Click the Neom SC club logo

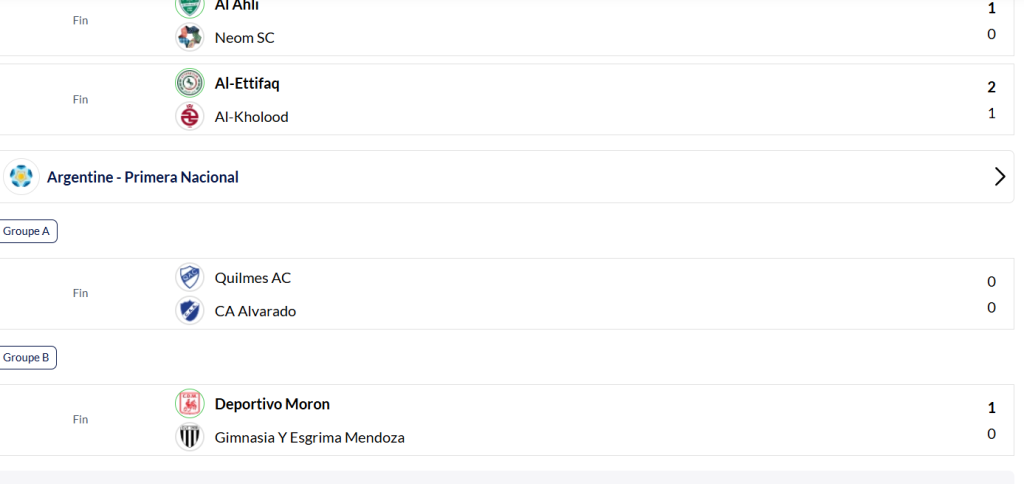189,37
